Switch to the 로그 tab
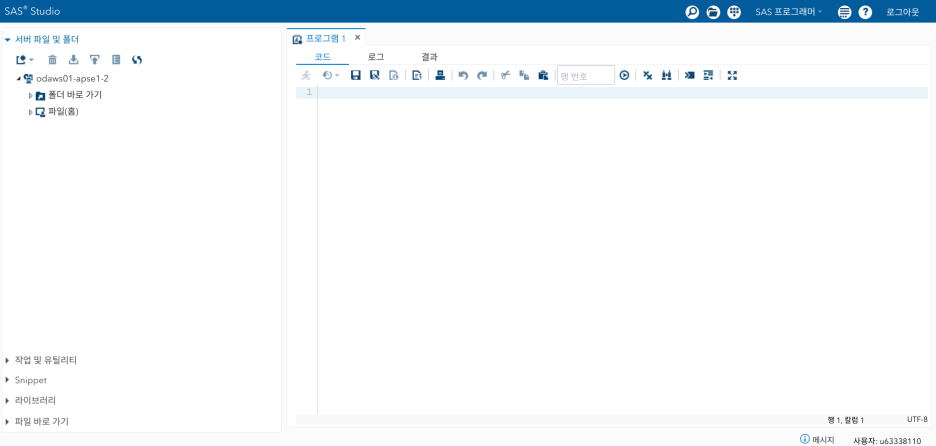This screenshot has height=446, width=936. coord(375,57)
